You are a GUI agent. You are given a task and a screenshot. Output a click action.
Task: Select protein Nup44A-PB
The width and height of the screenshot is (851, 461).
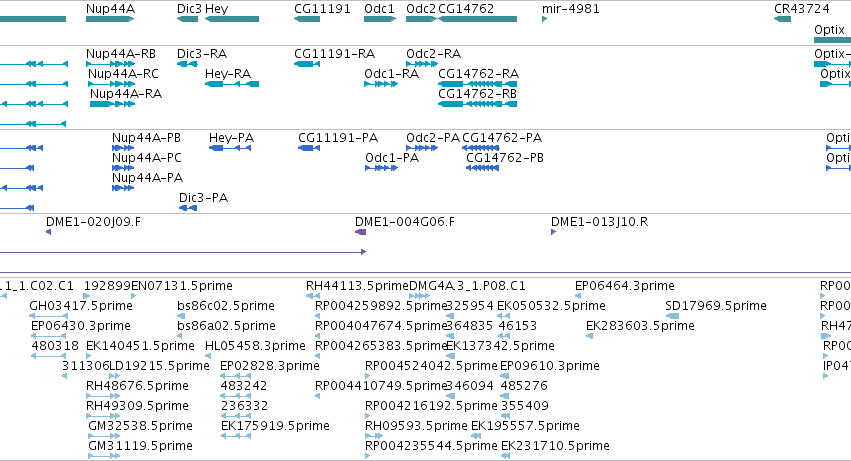123,148
